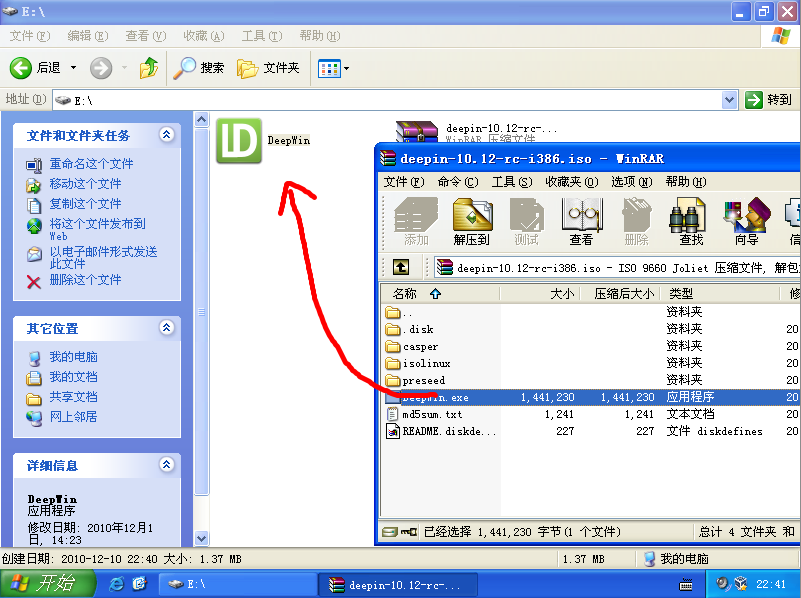Screen dimensions: 801x598
Task: Sort by the Name column header in WinRAR
Action: (x=440, y=294)
